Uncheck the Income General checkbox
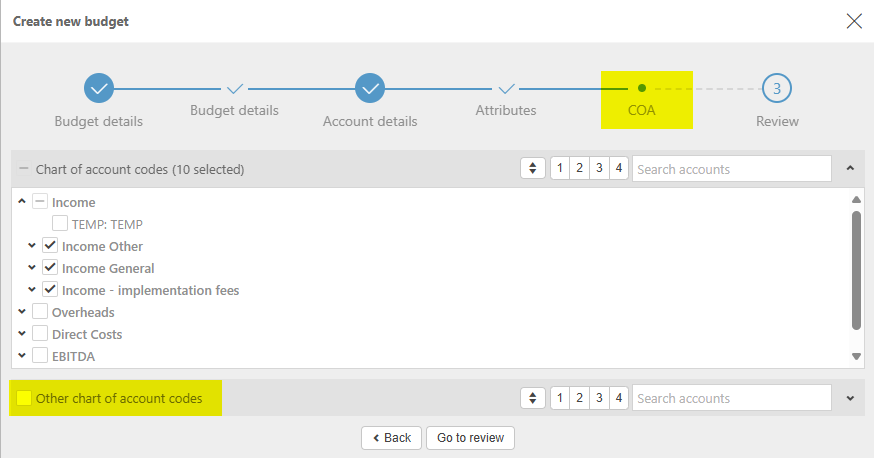 point(50,268)
